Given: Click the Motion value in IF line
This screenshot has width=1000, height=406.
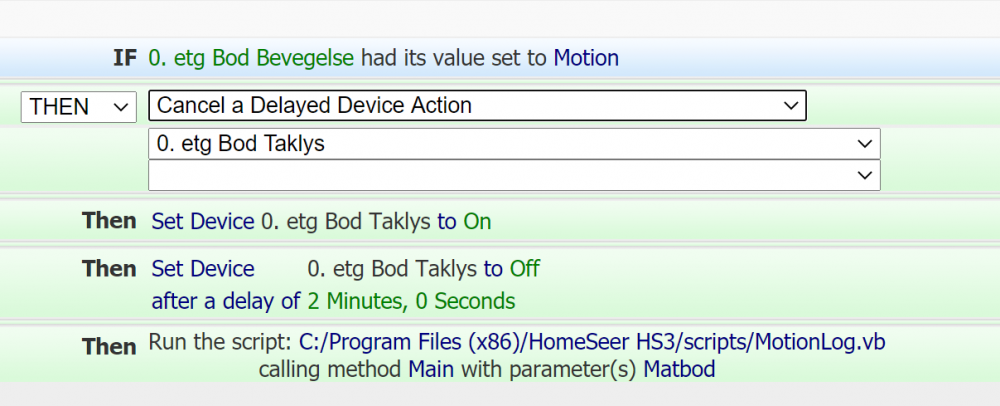Looking at the screenshot, I should click(x=586, y=58).
